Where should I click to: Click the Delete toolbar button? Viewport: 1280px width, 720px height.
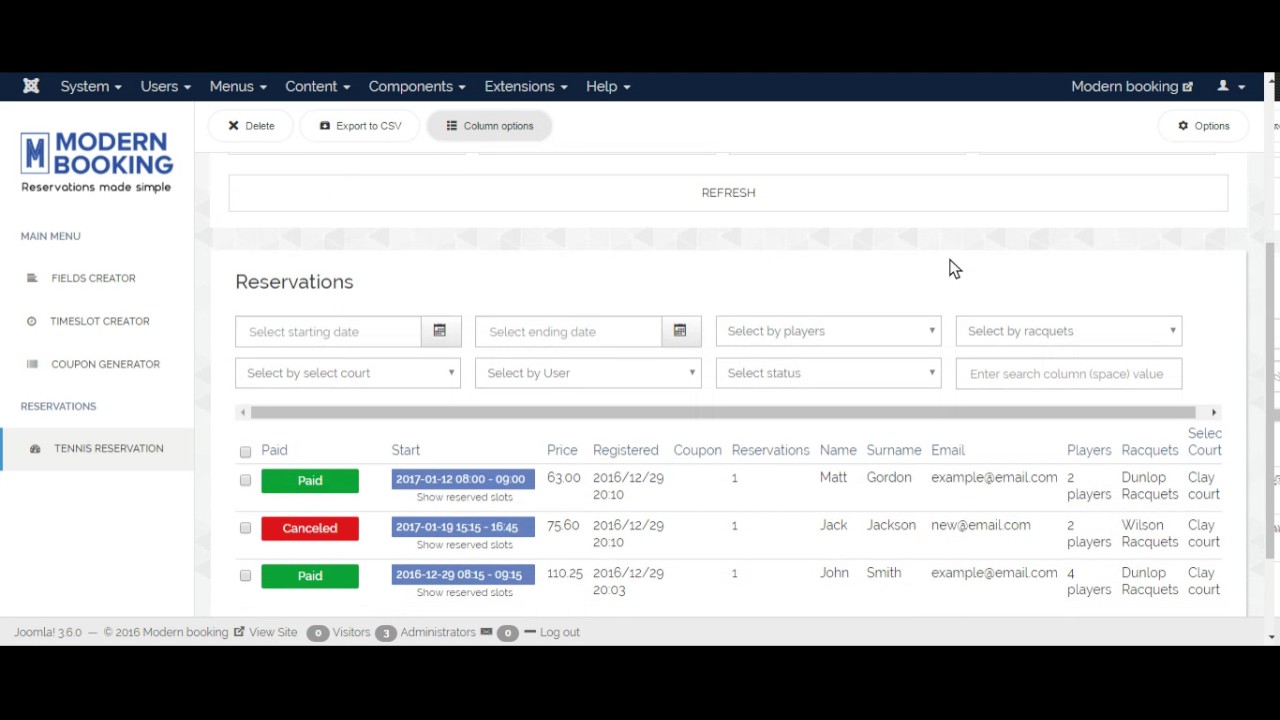click(x=251, y=126)
